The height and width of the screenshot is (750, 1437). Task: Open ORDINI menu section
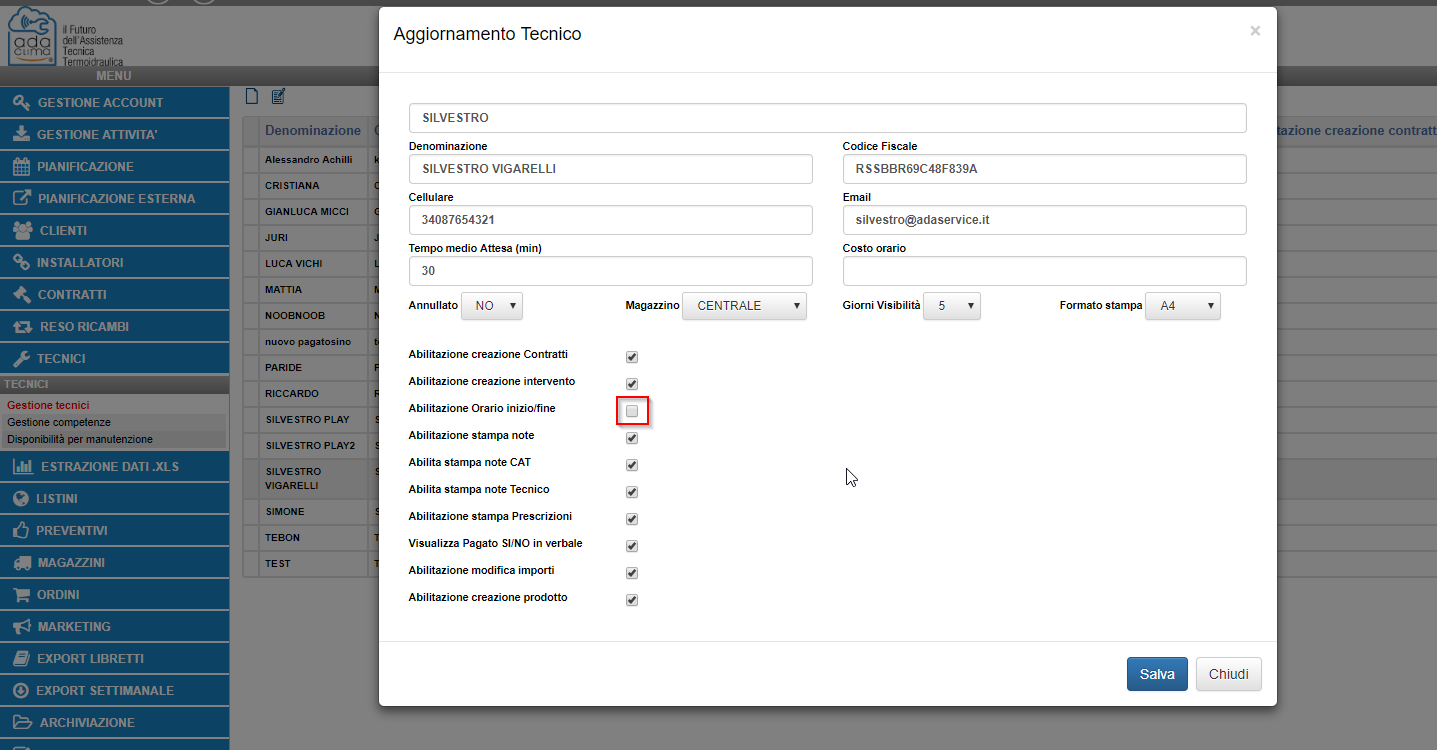(115, 595)
